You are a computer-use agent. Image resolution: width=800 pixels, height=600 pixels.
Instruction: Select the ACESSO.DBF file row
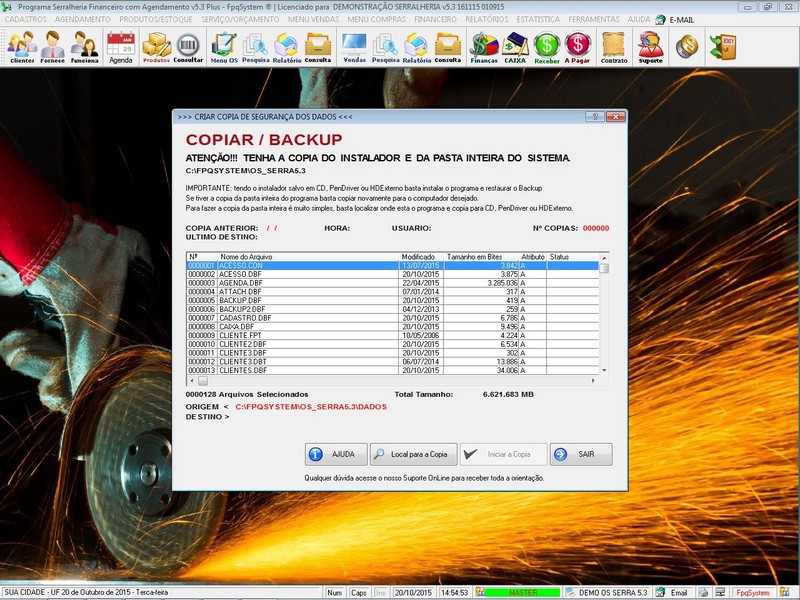(392, 274)
